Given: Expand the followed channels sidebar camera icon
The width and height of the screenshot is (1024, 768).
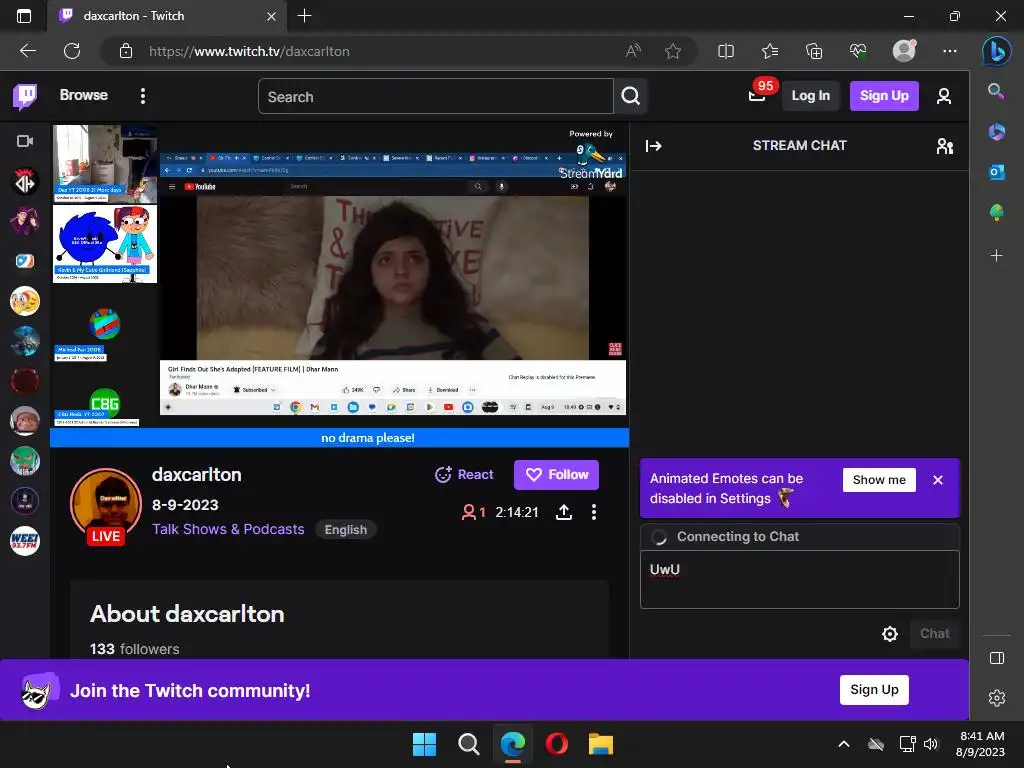Looking at the screenshot, I should click(25, 141).
